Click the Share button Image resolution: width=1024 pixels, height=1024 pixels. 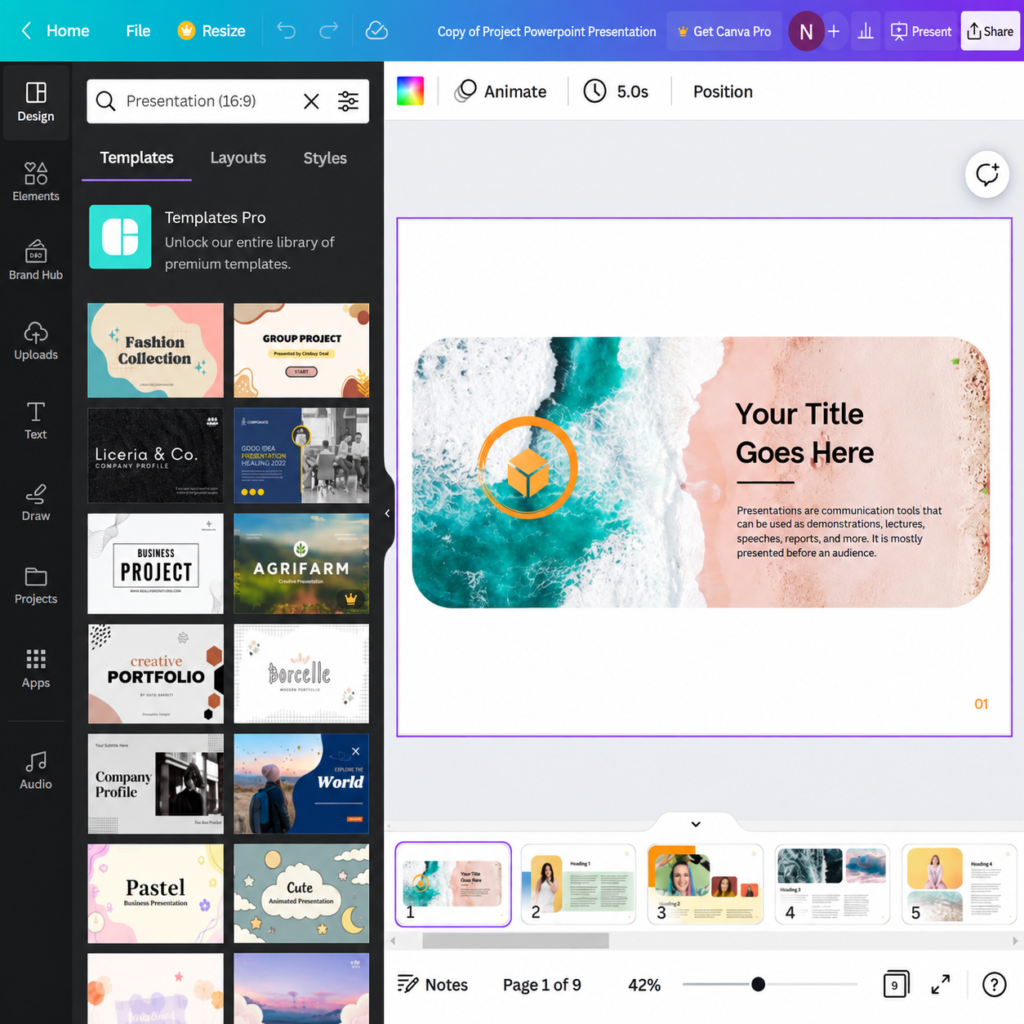[990, 31]
